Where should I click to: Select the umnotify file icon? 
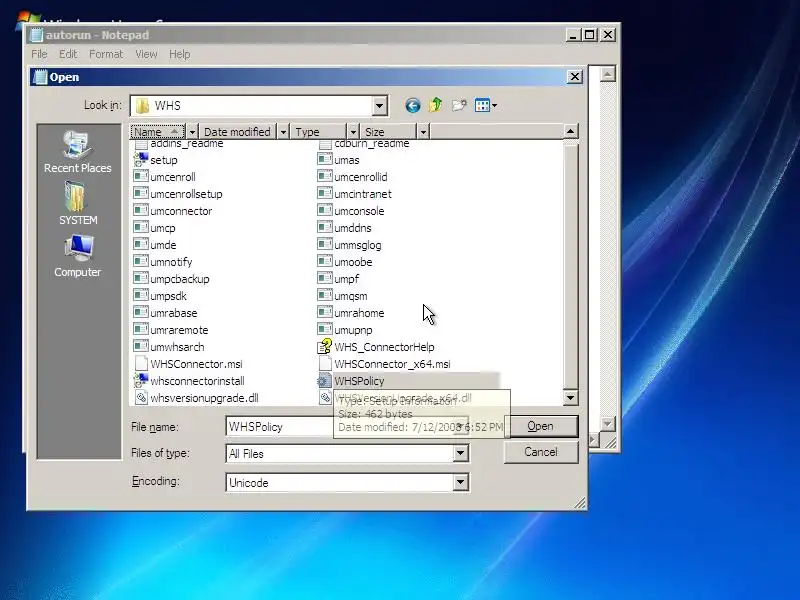pyautogui.click(x=141, y=261)
